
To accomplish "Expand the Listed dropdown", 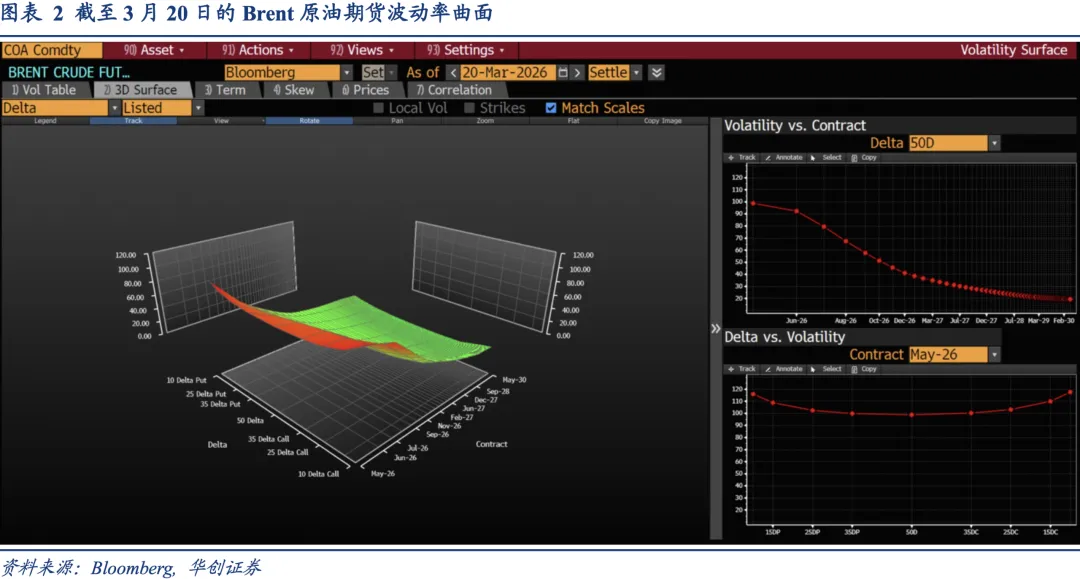I will point(198,108).
